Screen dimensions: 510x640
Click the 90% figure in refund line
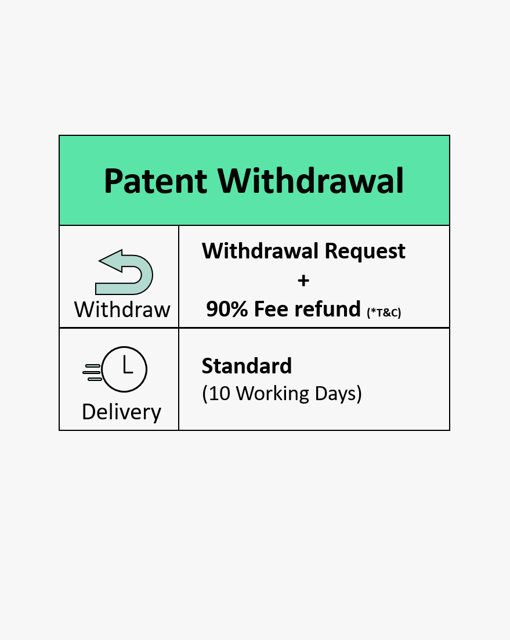pyautogui.click(x=227, y=309)
